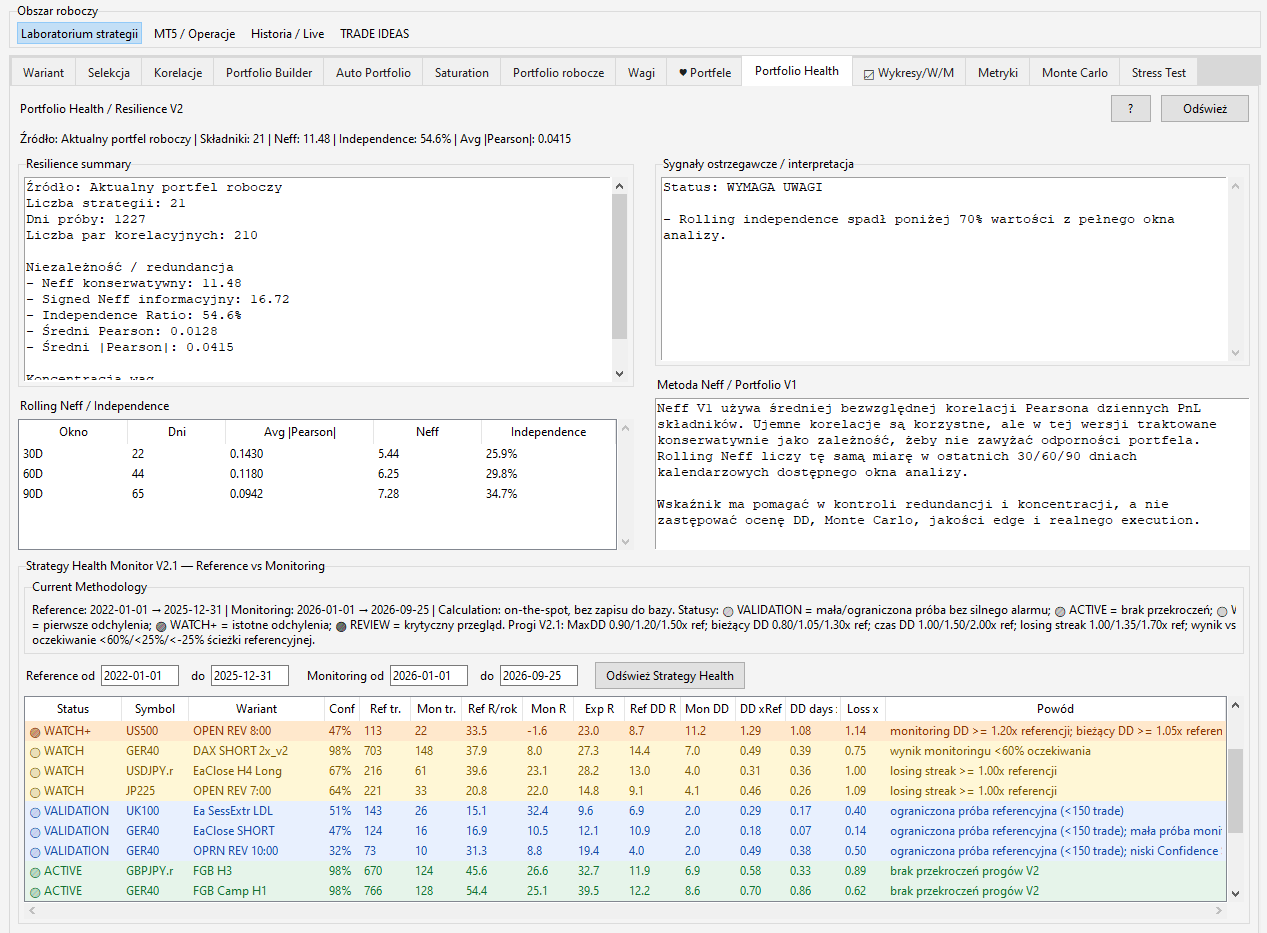The image size is (1267, 933).
Task: Switch to the Korelacje tab
Action: pos(178,73)
